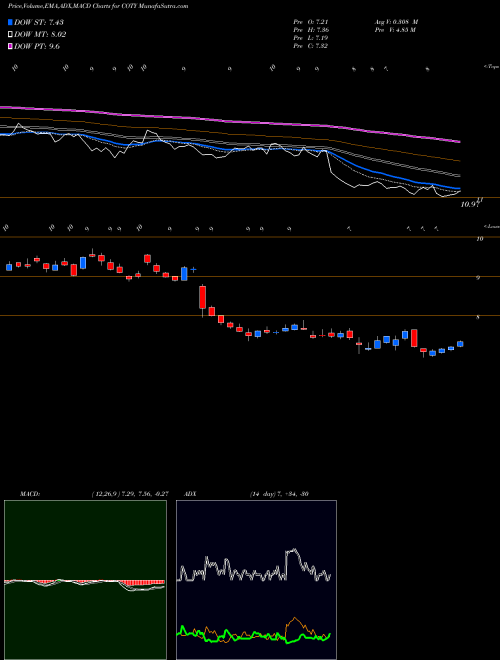Image resolution: width=500 pixels, height=660 pixels.
Task: Click the 'Pre O: 7.21' value
Action: tap(311, 22)
